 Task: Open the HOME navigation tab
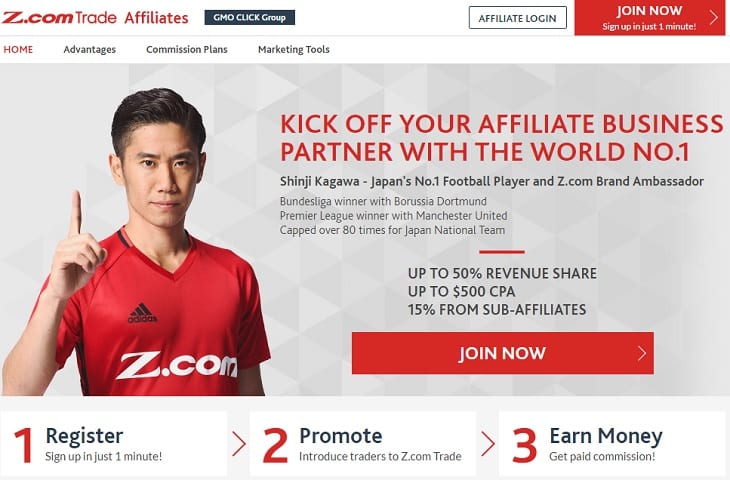pos(18,49)
